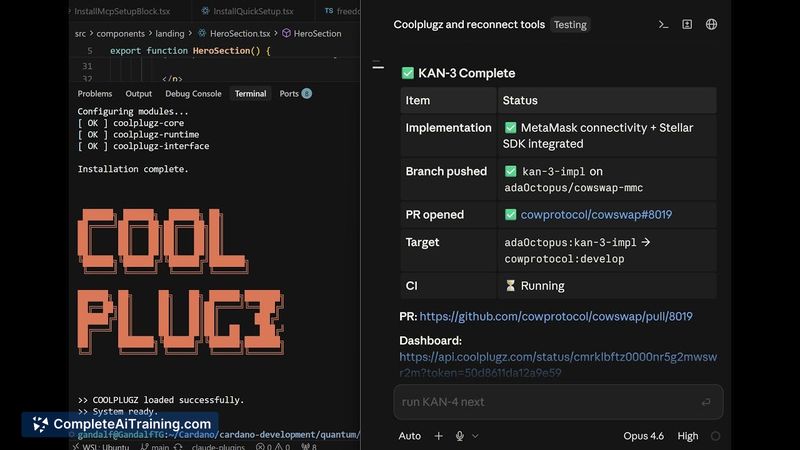Viewport: 800px width, 450px height.
Task: Click the forwarded ports indicator in status bar
Action: (x=309, y=446)
